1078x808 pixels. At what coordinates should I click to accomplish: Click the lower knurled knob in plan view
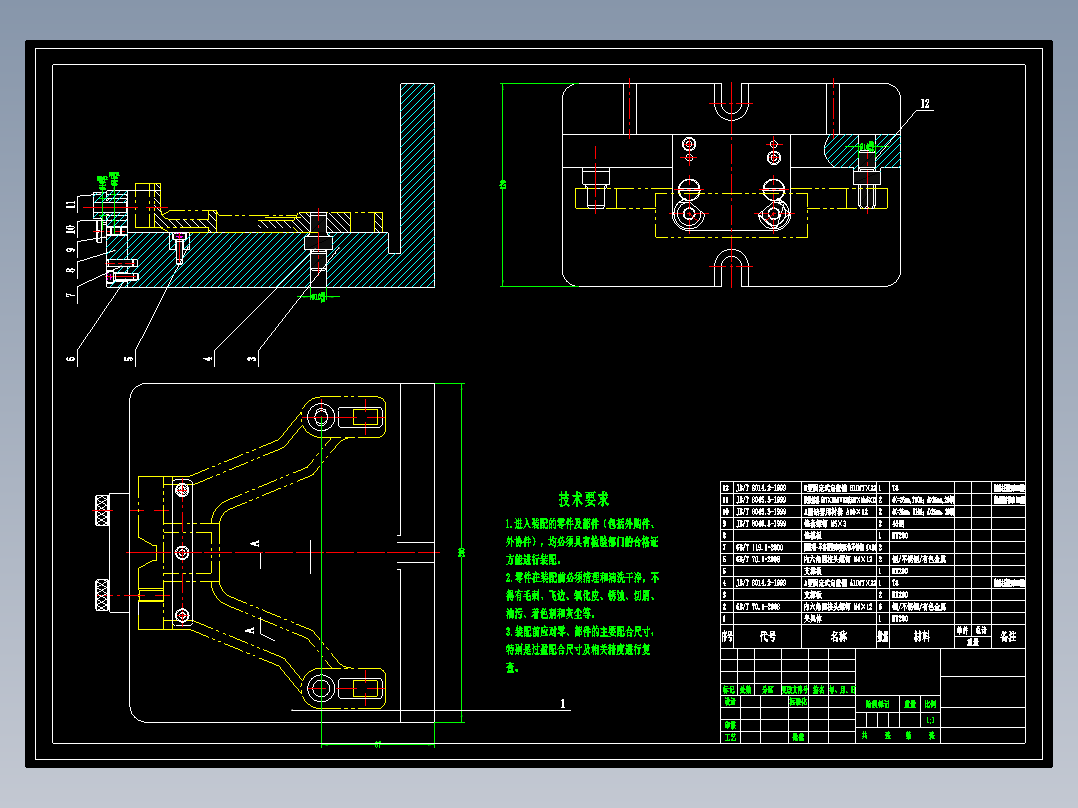[x=102, y=595]
